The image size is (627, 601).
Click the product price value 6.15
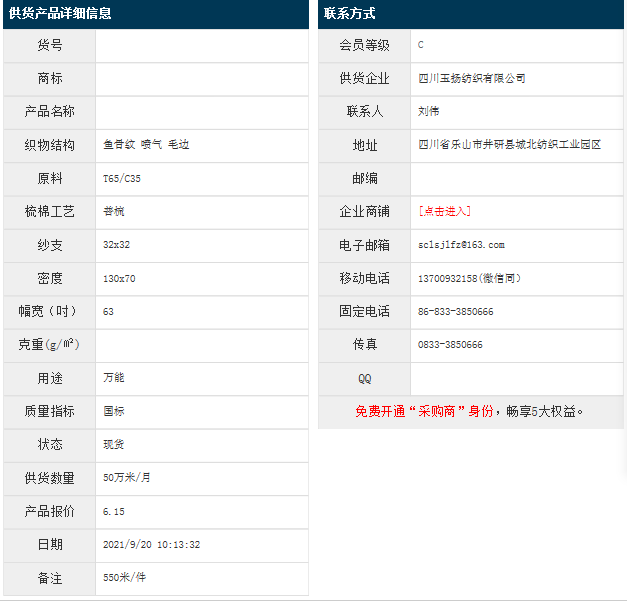pyautogui.click(x=113, y=511)
